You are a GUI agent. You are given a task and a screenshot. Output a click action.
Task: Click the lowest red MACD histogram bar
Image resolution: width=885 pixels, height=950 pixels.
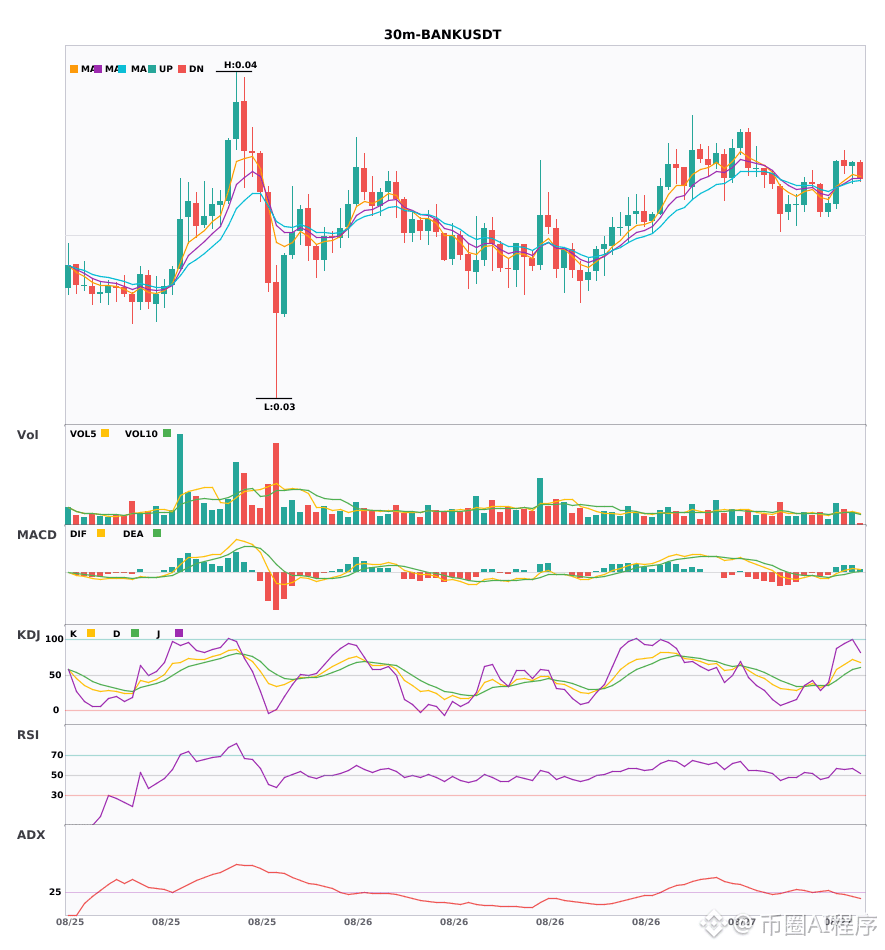click(276, 591)
